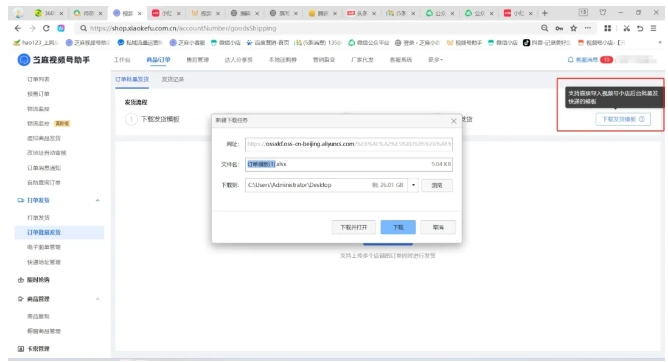Click the icon beside 卡密管理 in the sidebar
This screenshot has width=668, height=362.
[x=20, y=349]
